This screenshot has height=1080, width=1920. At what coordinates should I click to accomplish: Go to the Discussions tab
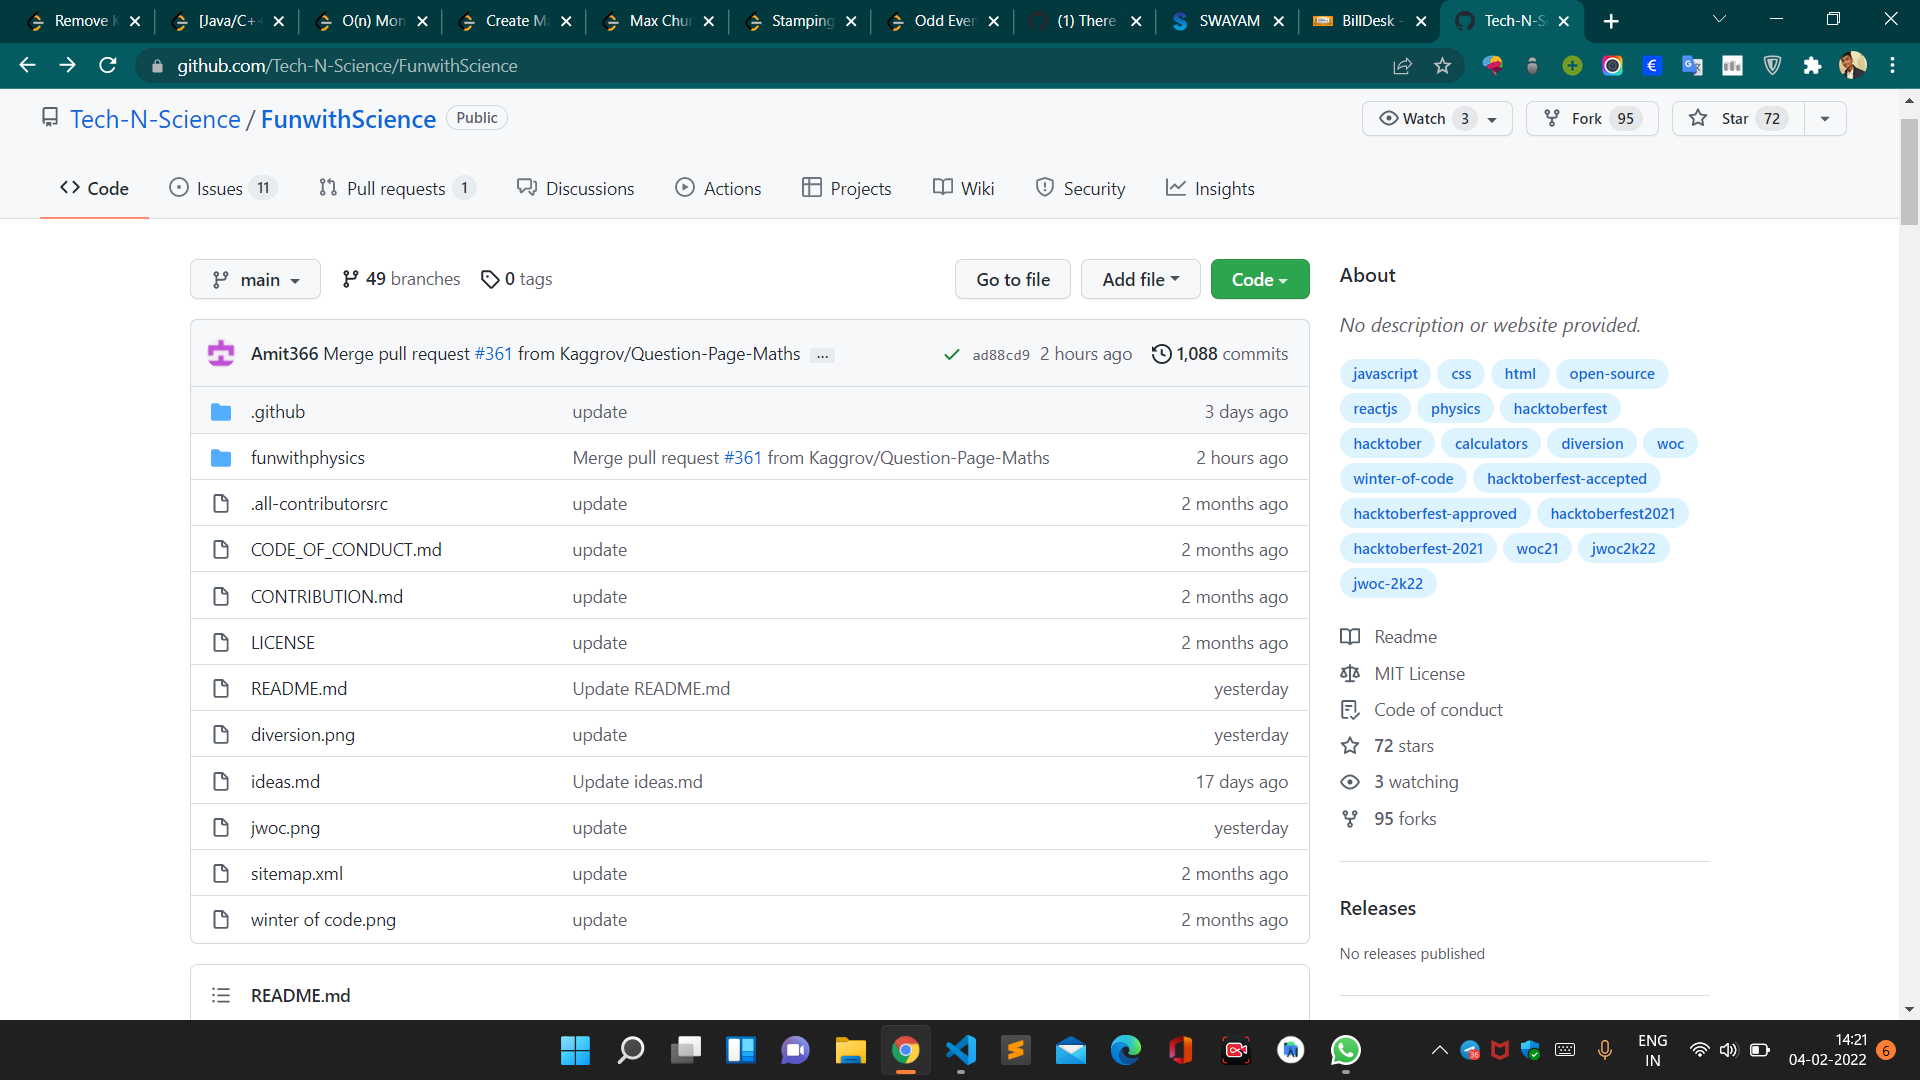575,188
